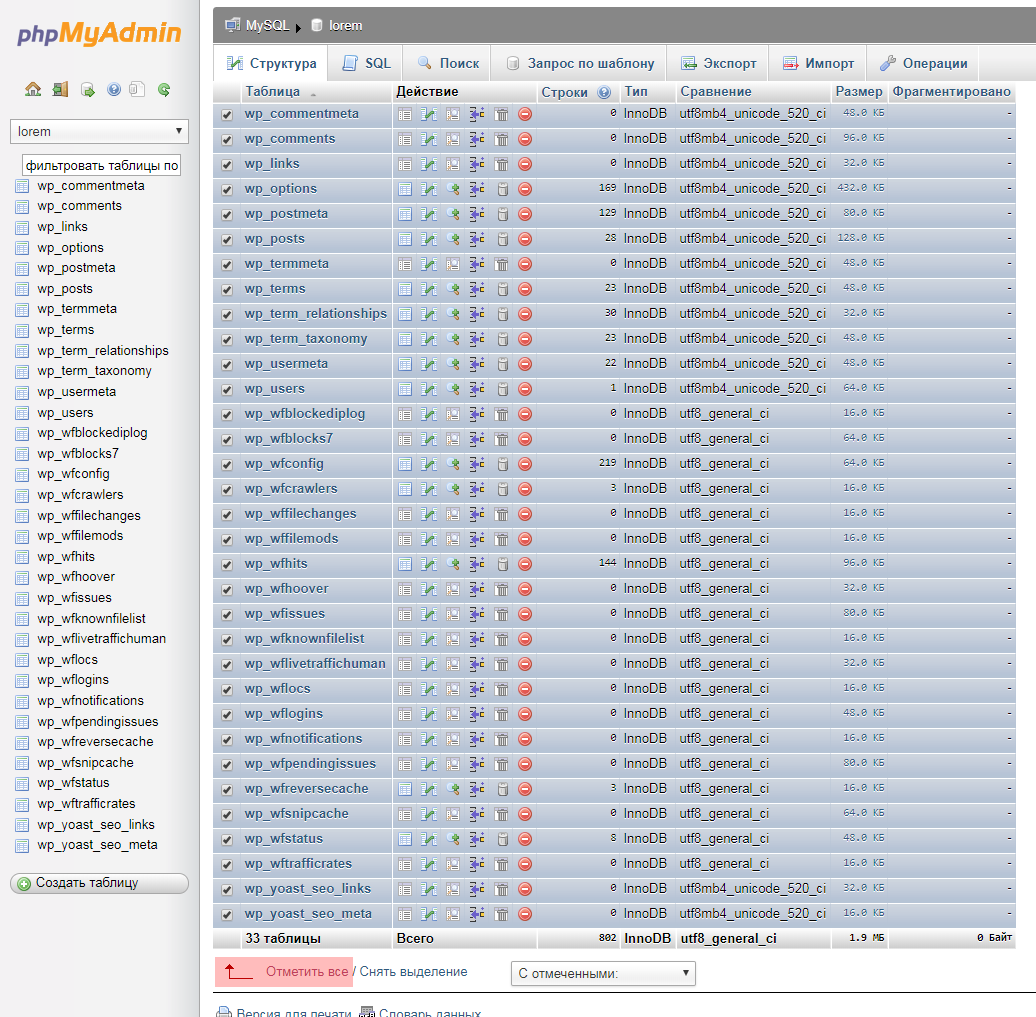
Task: Click the wp_term_relationships table name in main table
Action: tap(315, 313)
